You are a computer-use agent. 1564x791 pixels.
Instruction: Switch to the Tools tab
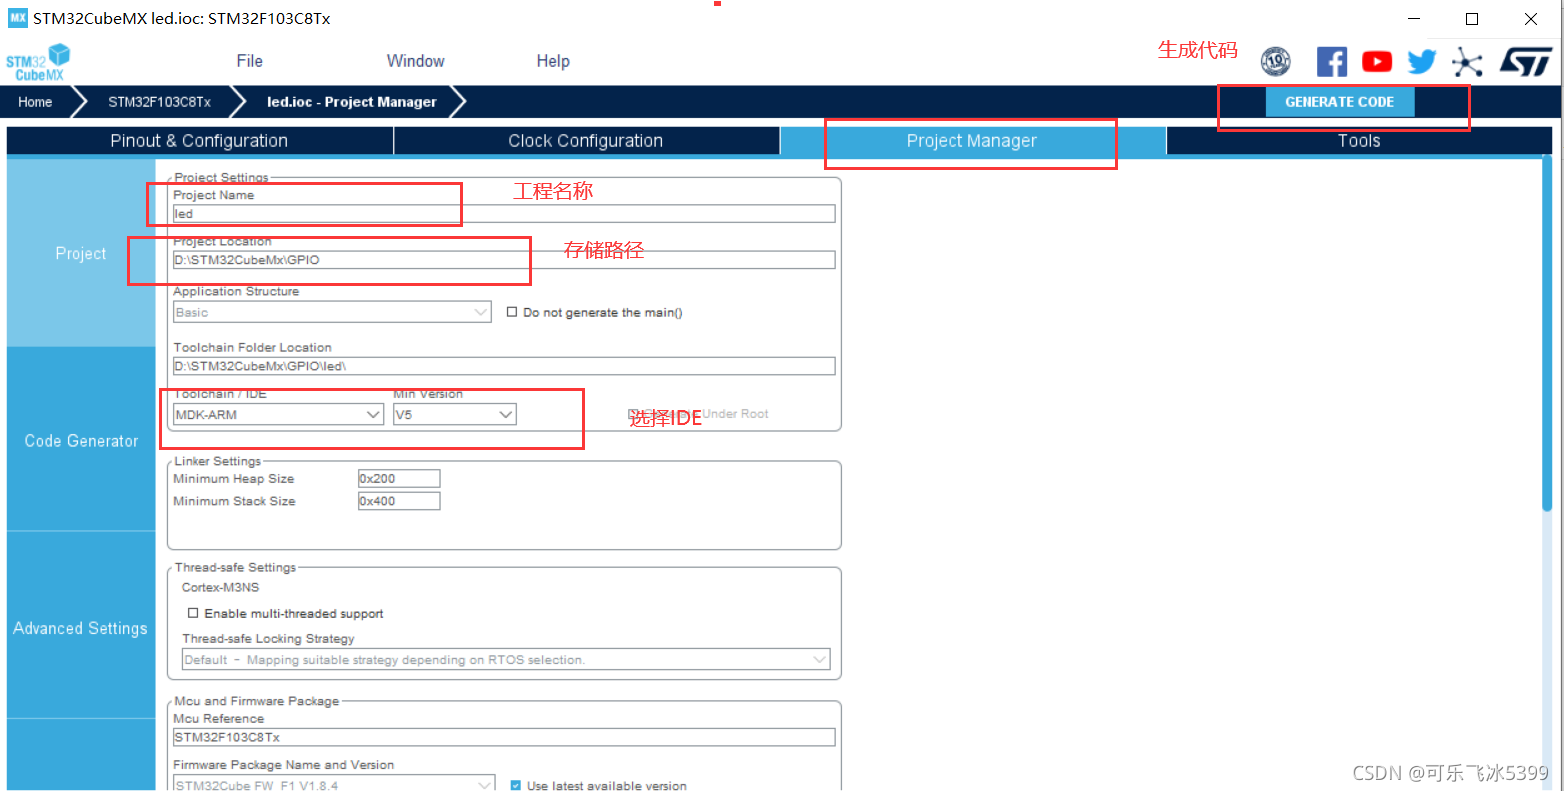click(1359, 141)
